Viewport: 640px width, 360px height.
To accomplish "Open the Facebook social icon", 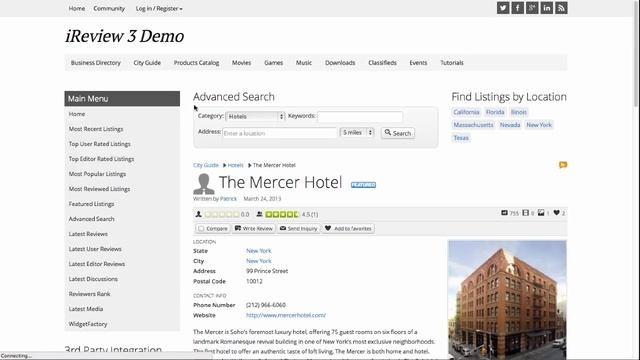I will point(518,8).
